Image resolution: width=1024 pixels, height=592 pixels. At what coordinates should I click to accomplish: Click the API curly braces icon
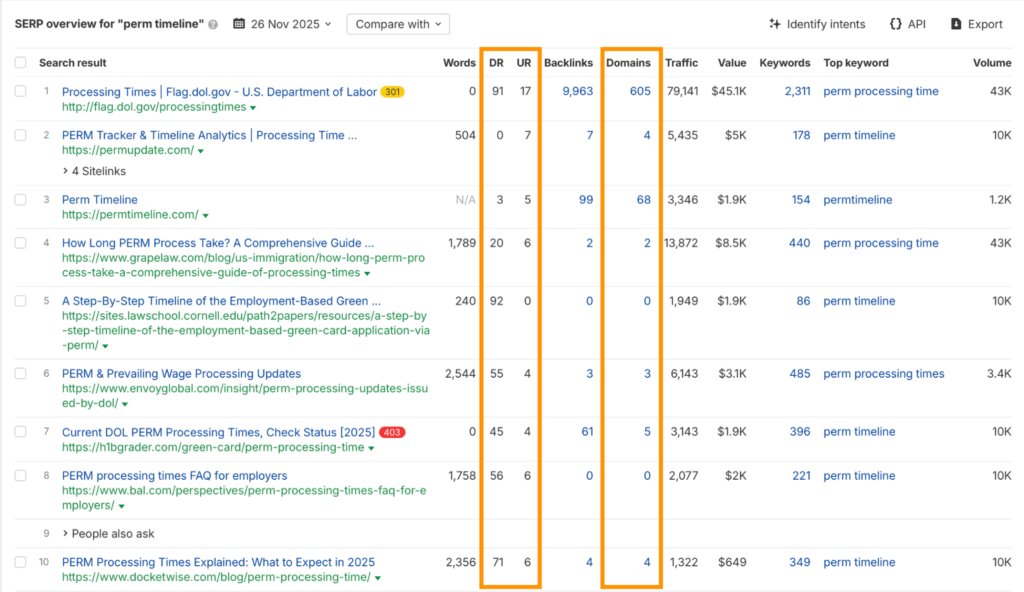895,24
